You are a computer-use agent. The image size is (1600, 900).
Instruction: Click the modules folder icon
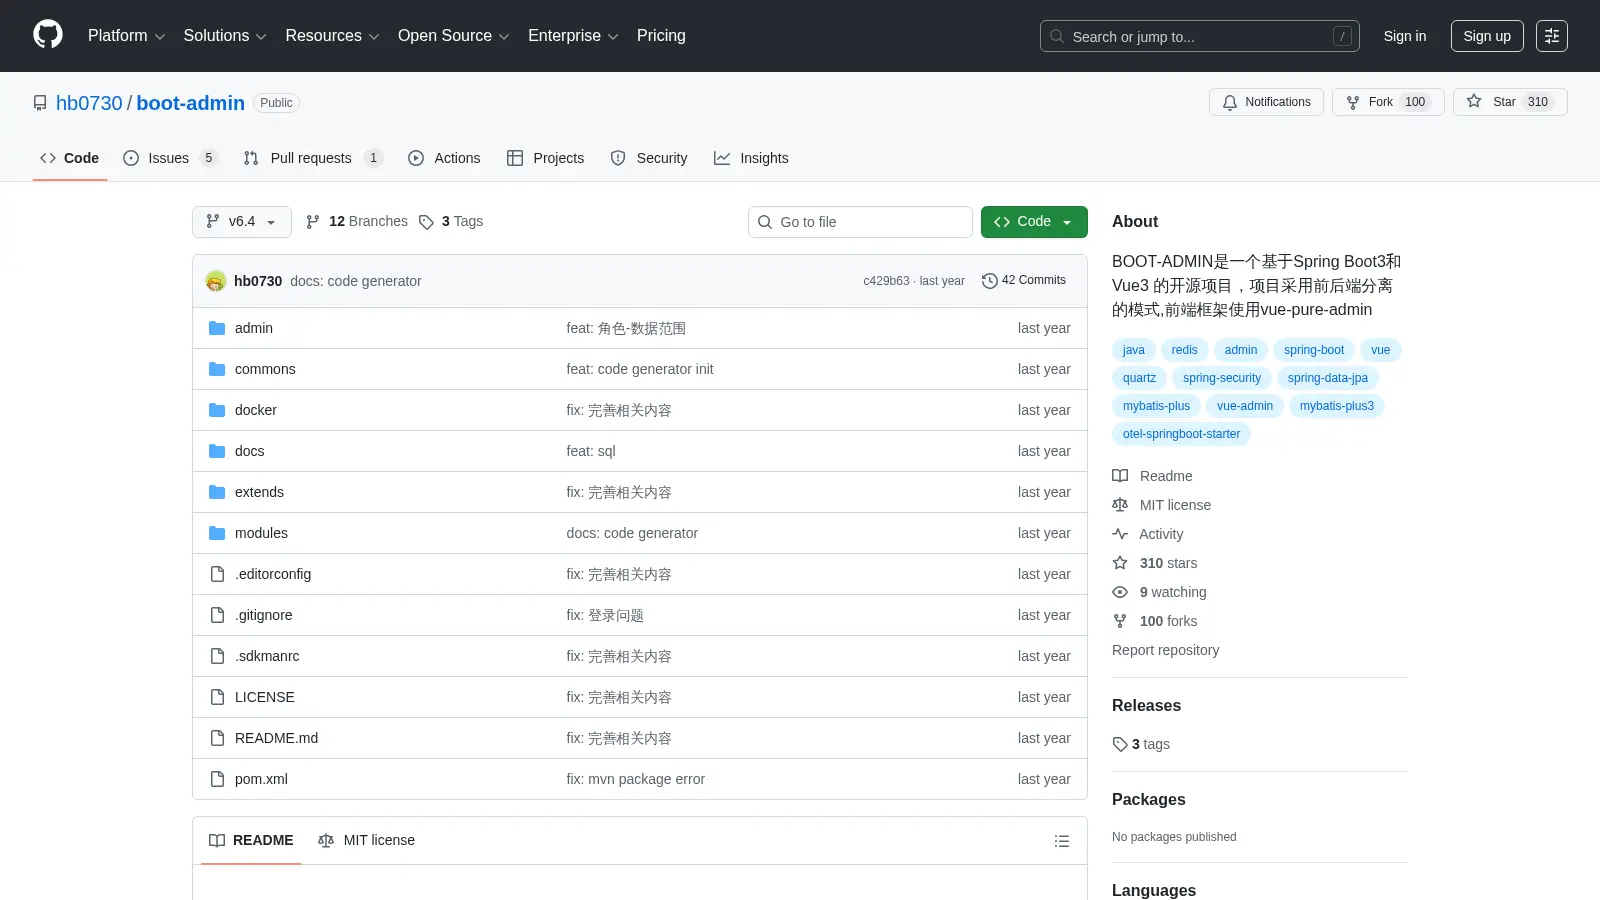point(217,533)
